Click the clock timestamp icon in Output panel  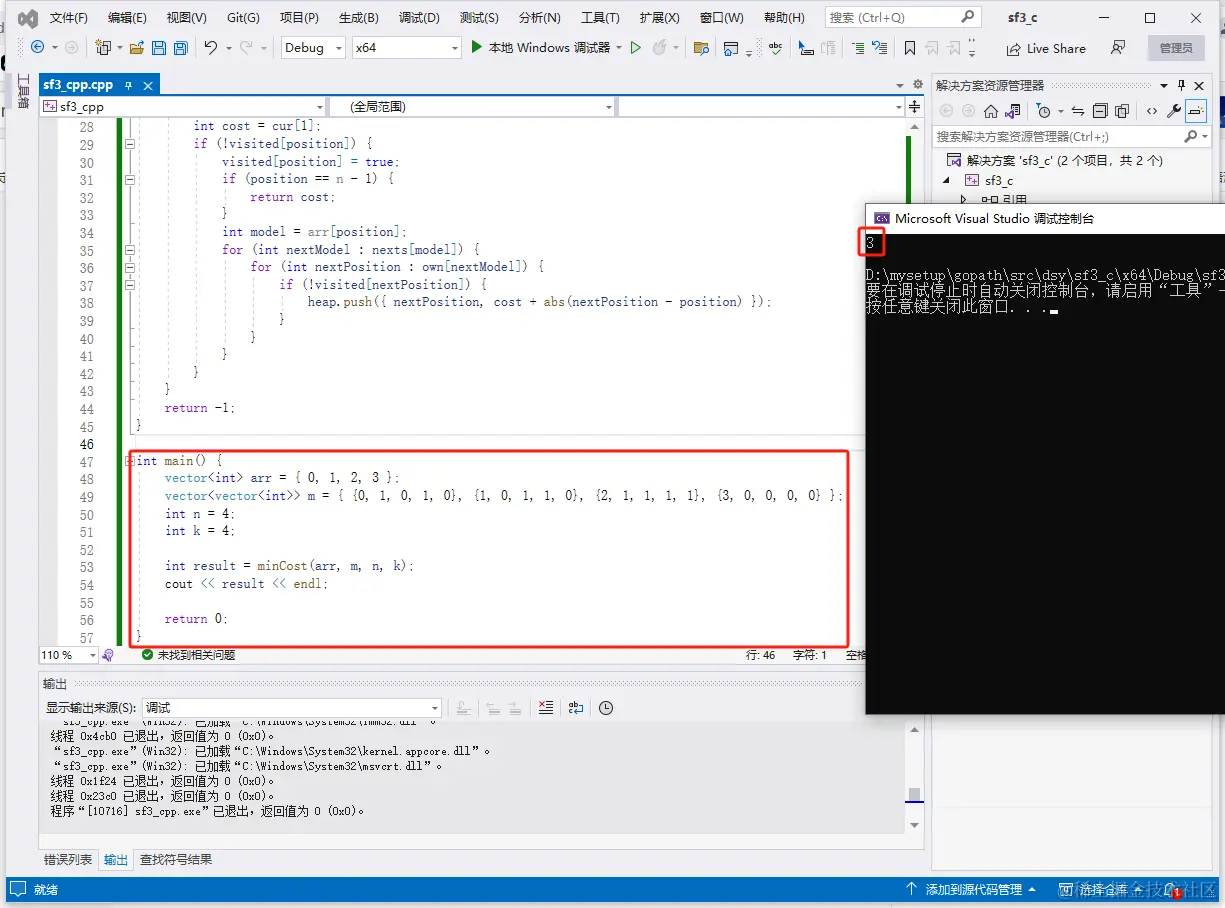tap(606, 707)
